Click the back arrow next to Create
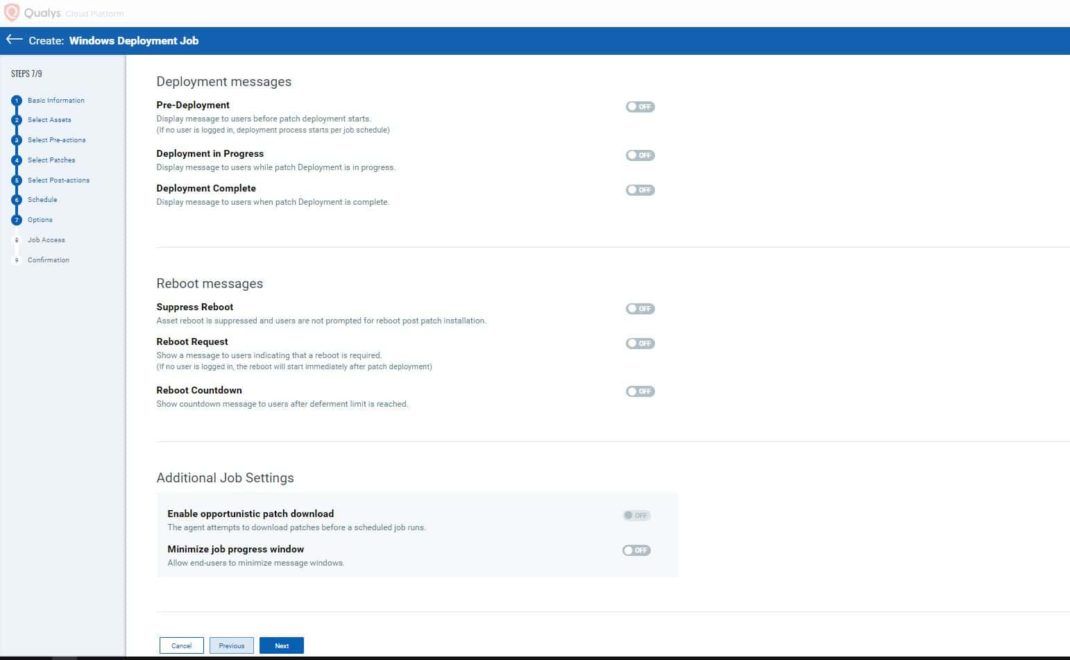Image resolution: width=1070 pixels, height=660 pixels. (15, 40)
